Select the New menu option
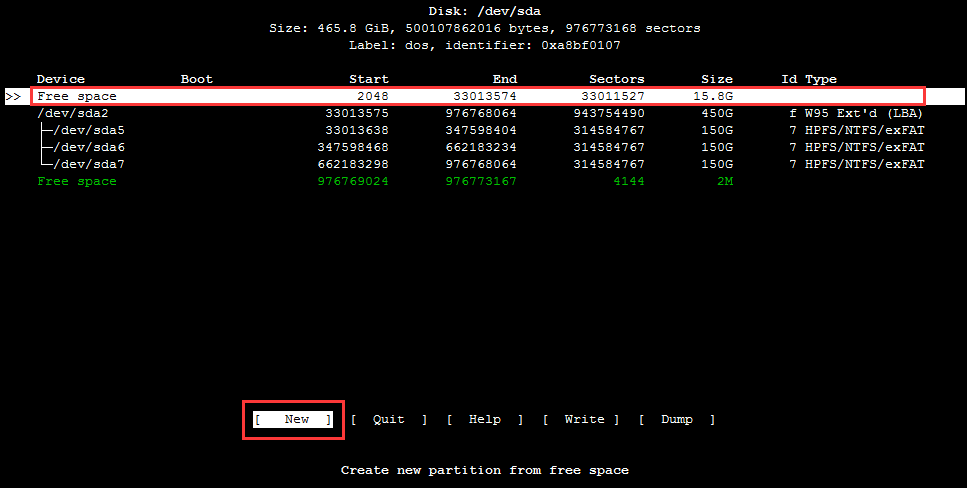This screenshot has height=488, width=967. tap(295, 420)
